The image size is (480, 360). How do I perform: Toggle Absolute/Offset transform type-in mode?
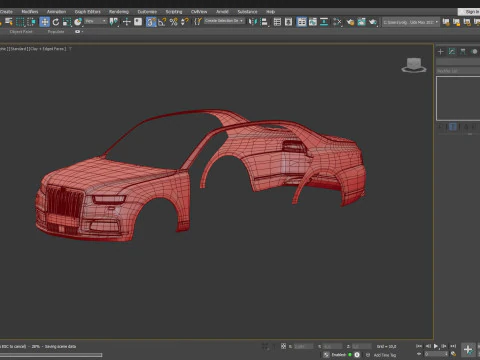click(x=283, y=346)
